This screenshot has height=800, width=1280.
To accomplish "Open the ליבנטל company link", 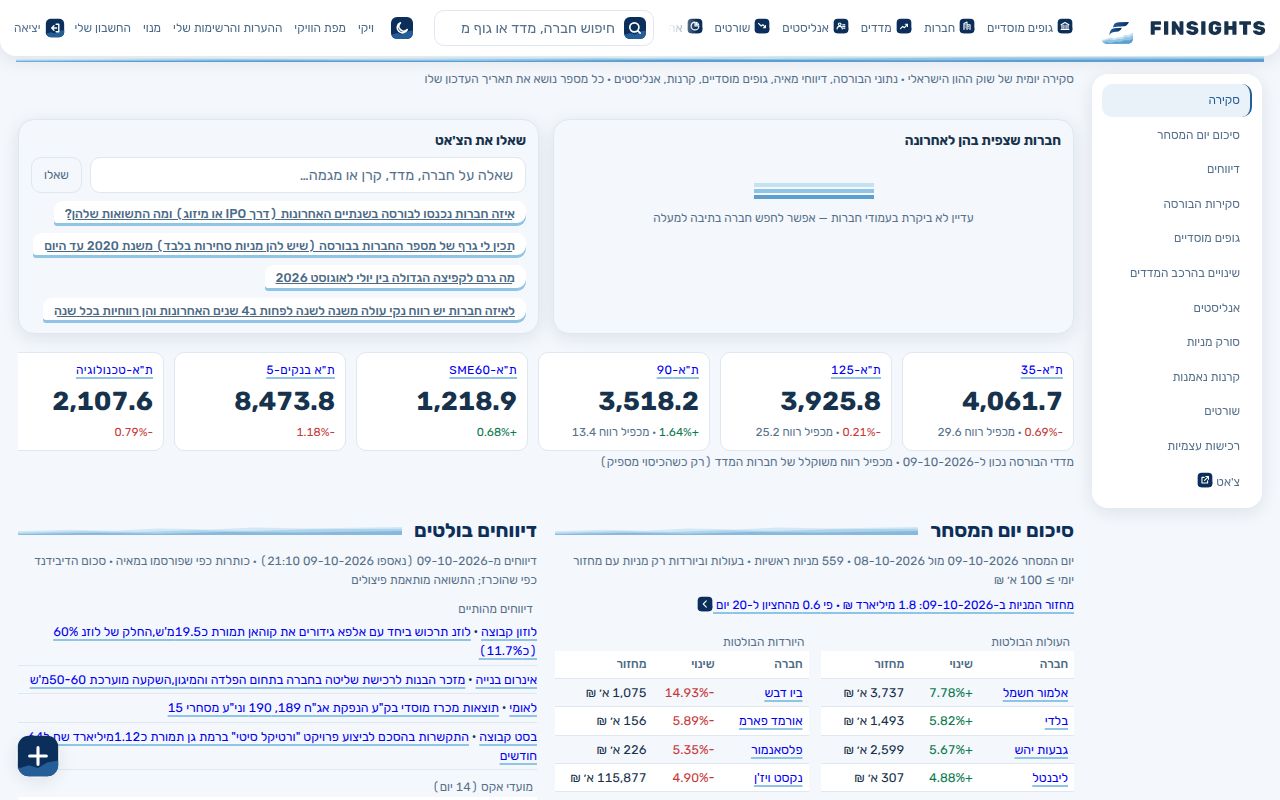I will click(1050, 777).
